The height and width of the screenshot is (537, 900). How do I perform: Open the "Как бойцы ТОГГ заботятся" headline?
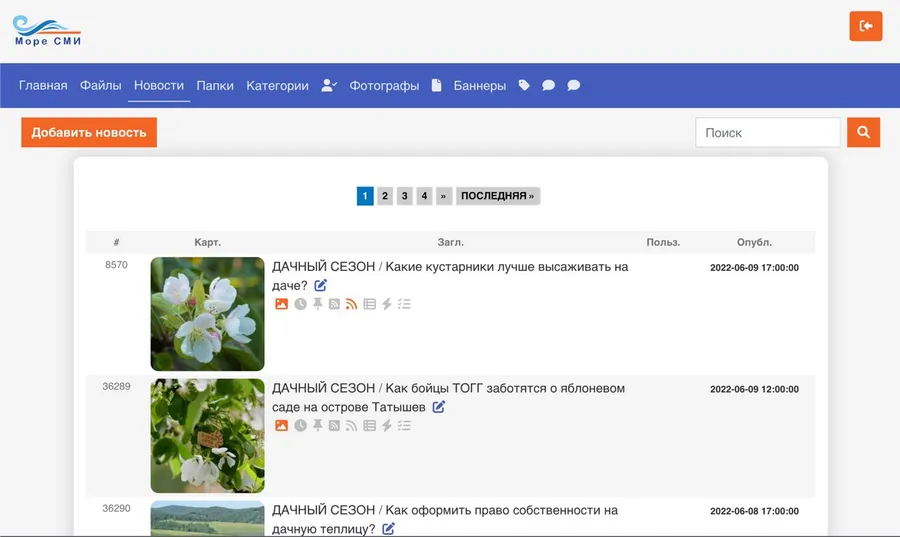448,398
